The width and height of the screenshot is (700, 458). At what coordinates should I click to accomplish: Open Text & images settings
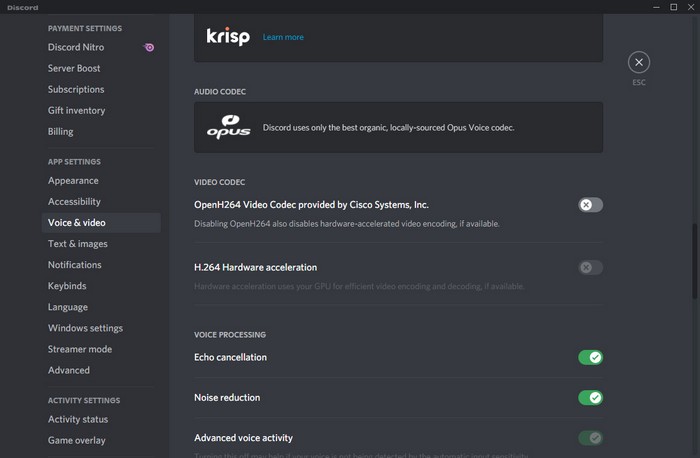(101, 244)
